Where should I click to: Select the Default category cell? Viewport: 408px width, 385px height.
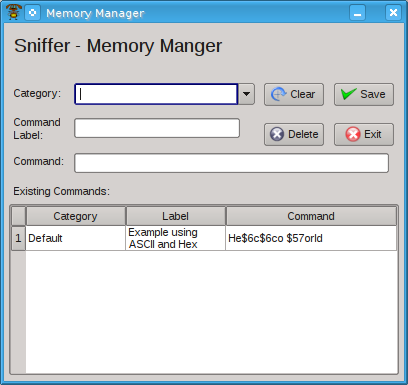(x=76, y=238)
